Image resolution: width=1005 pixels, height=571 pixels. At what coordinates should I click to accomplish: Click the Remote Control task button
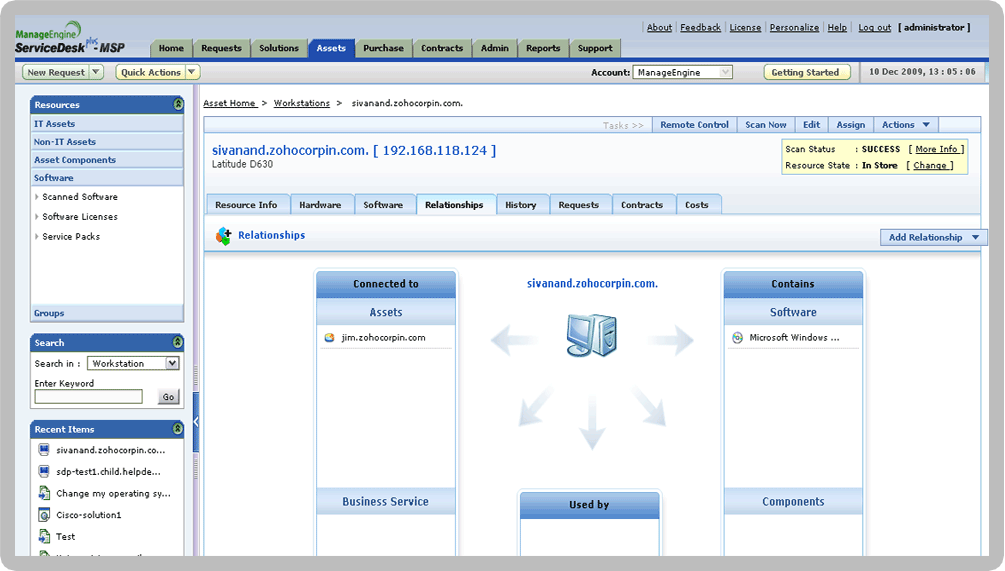(x=694, y=125)
